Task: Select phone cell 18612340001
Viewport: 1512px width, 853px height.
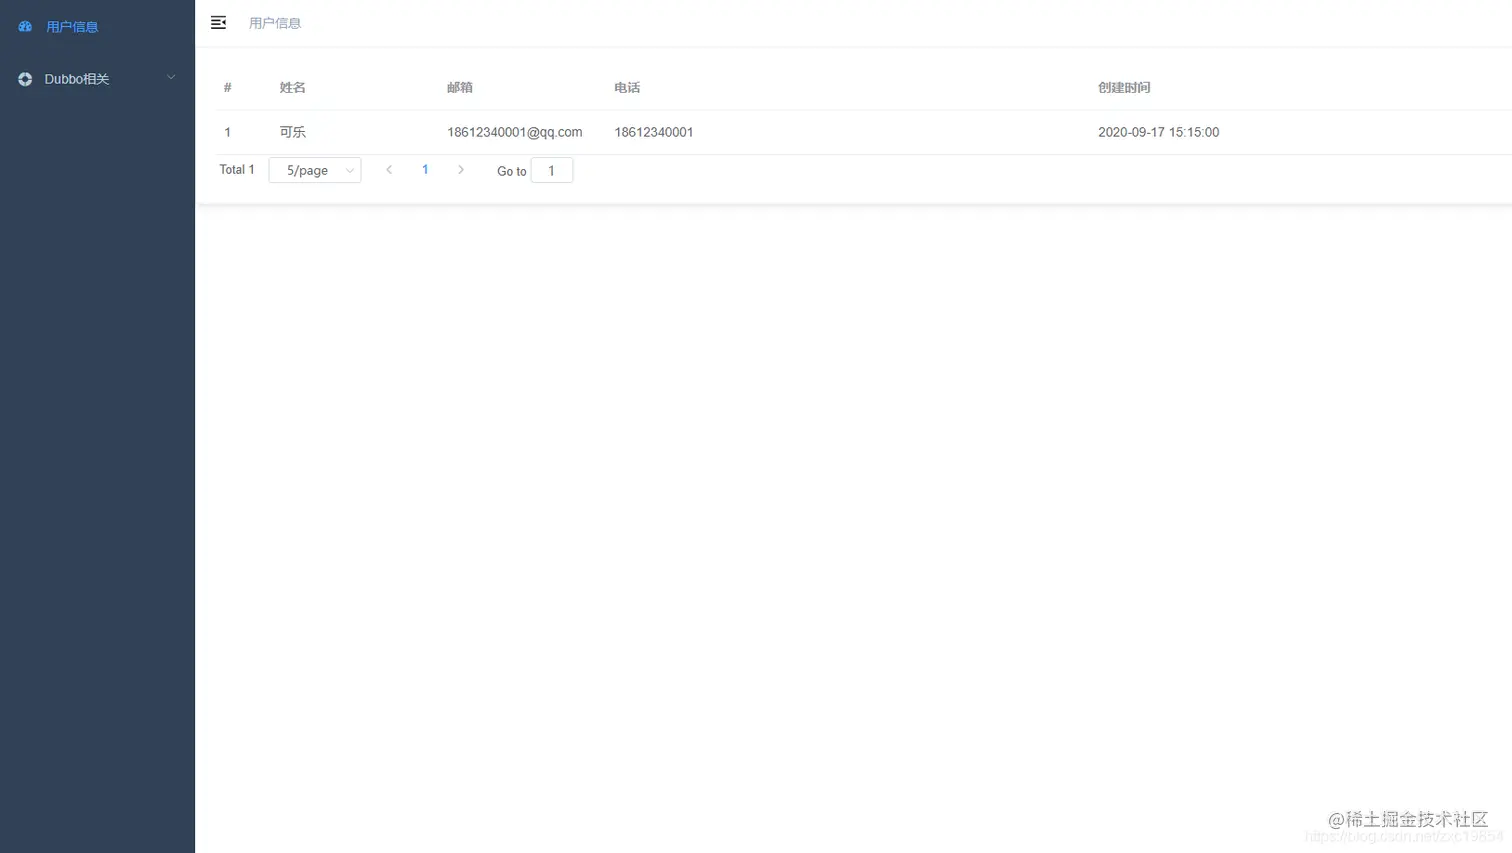Action: click(x=654, y=132)
